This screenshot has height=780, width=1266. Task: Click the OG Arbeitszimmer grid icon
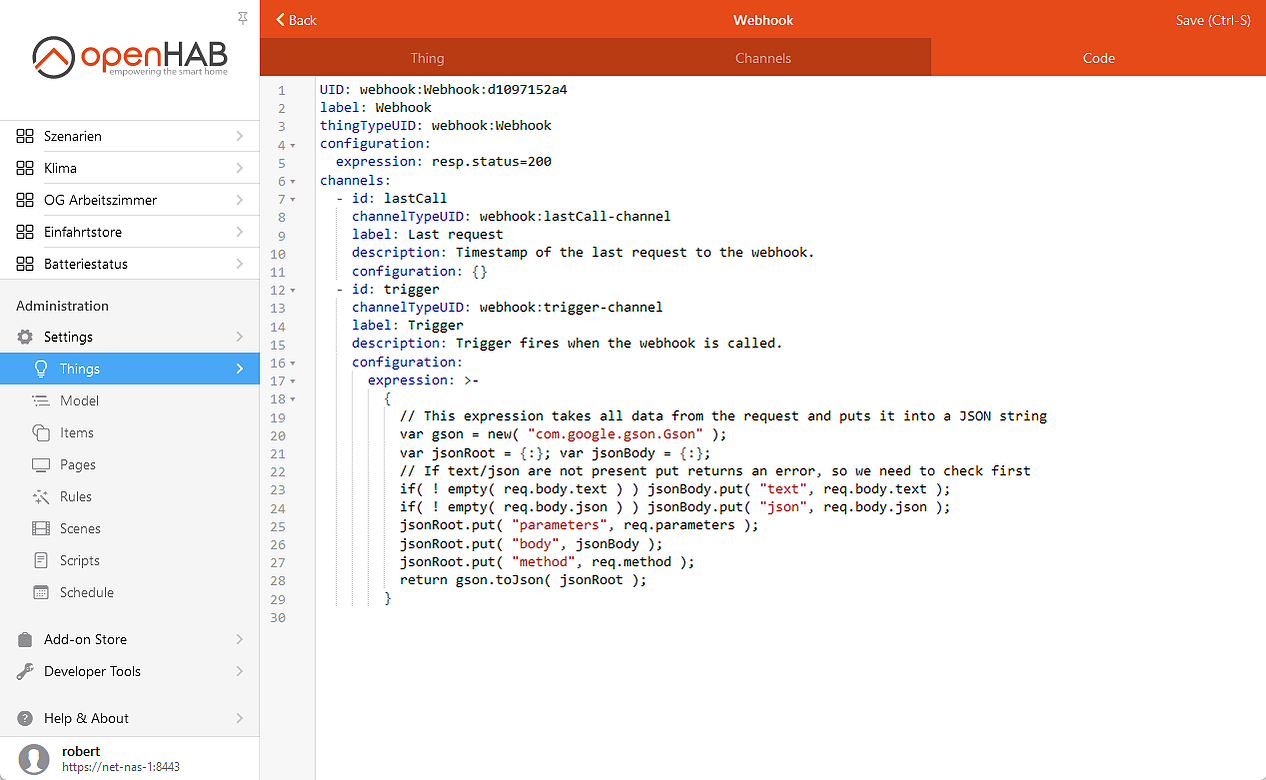(25, 200)
